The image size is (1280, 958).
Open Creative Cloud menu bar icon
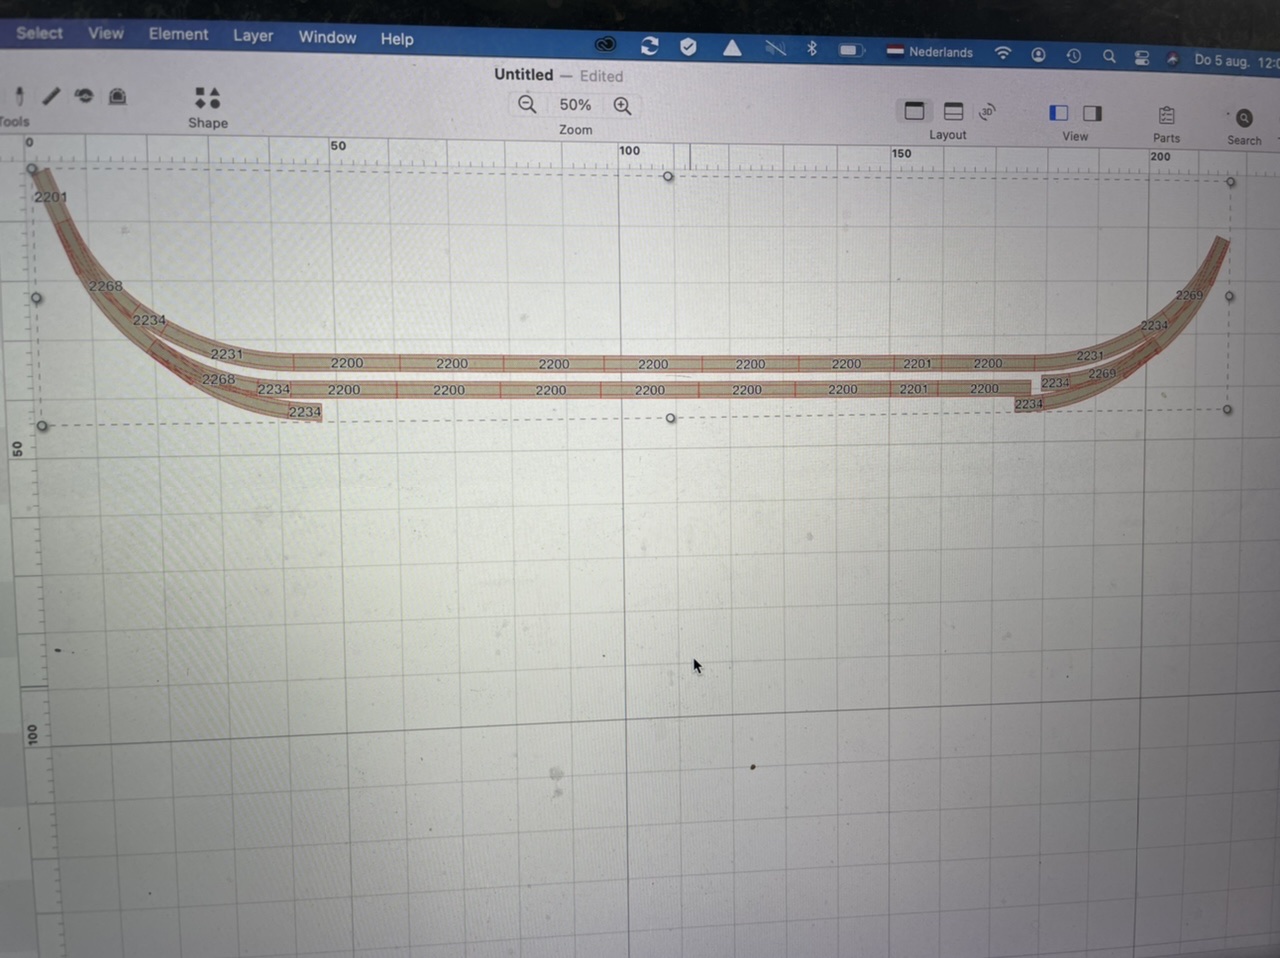coord(605,44)
